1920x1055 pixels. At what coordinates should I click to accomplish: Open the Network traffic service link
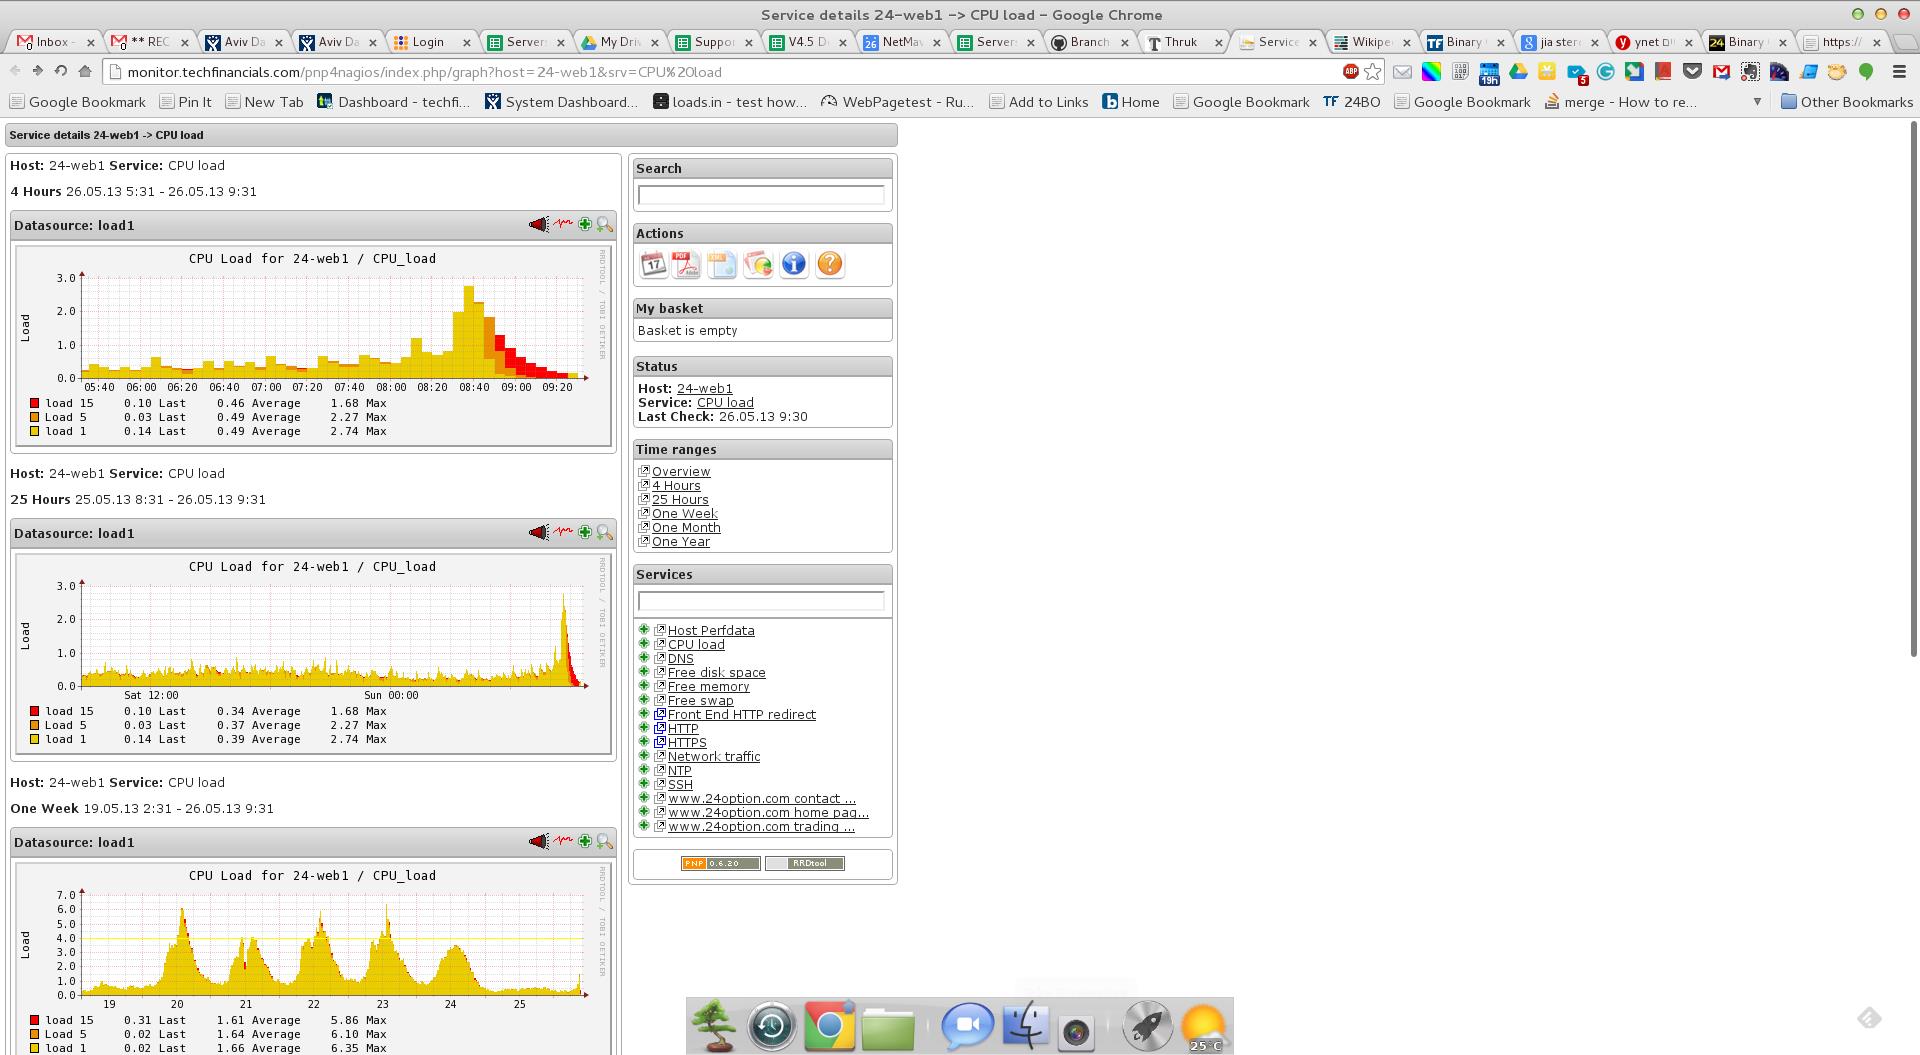point(714,757)
